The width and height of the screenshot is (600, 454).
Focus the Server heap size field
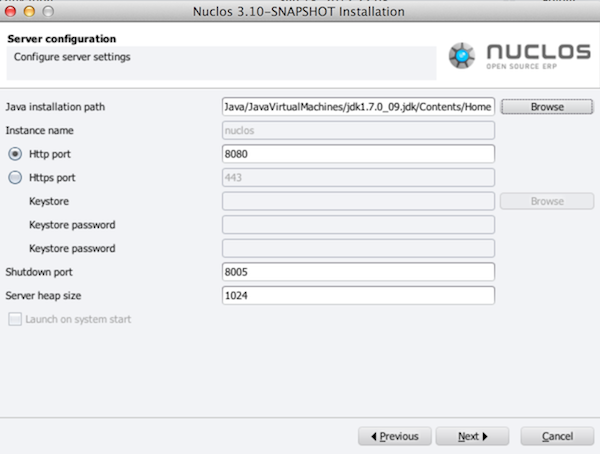tap(358, 296)
